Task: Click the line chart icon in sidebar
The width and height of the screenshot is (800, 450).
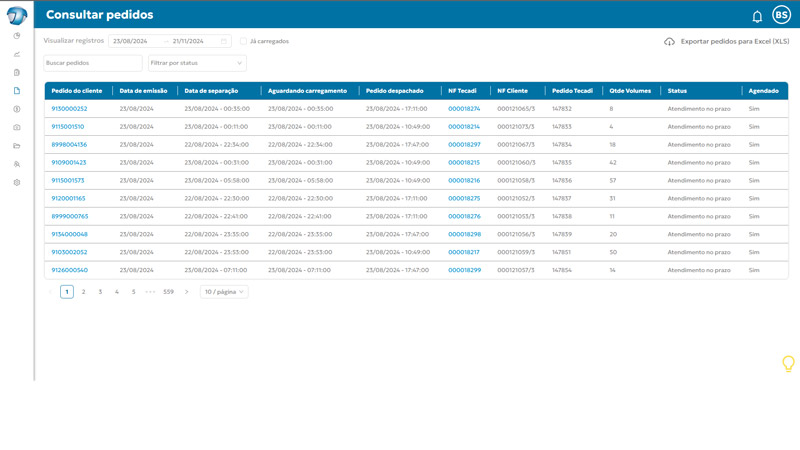Action: [x=17, y=54]
